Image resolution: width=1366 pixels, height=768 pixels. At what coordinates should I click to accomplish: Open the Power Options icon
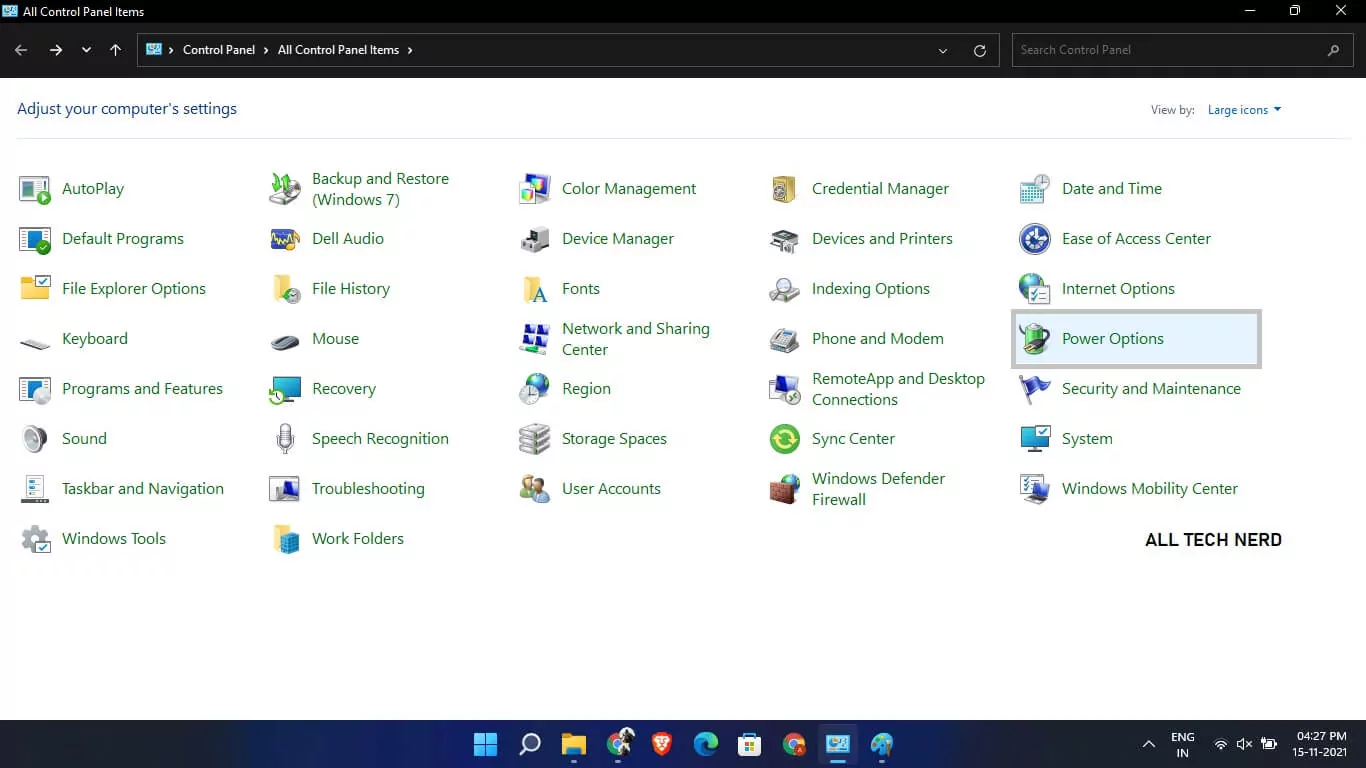[1035, 339]
